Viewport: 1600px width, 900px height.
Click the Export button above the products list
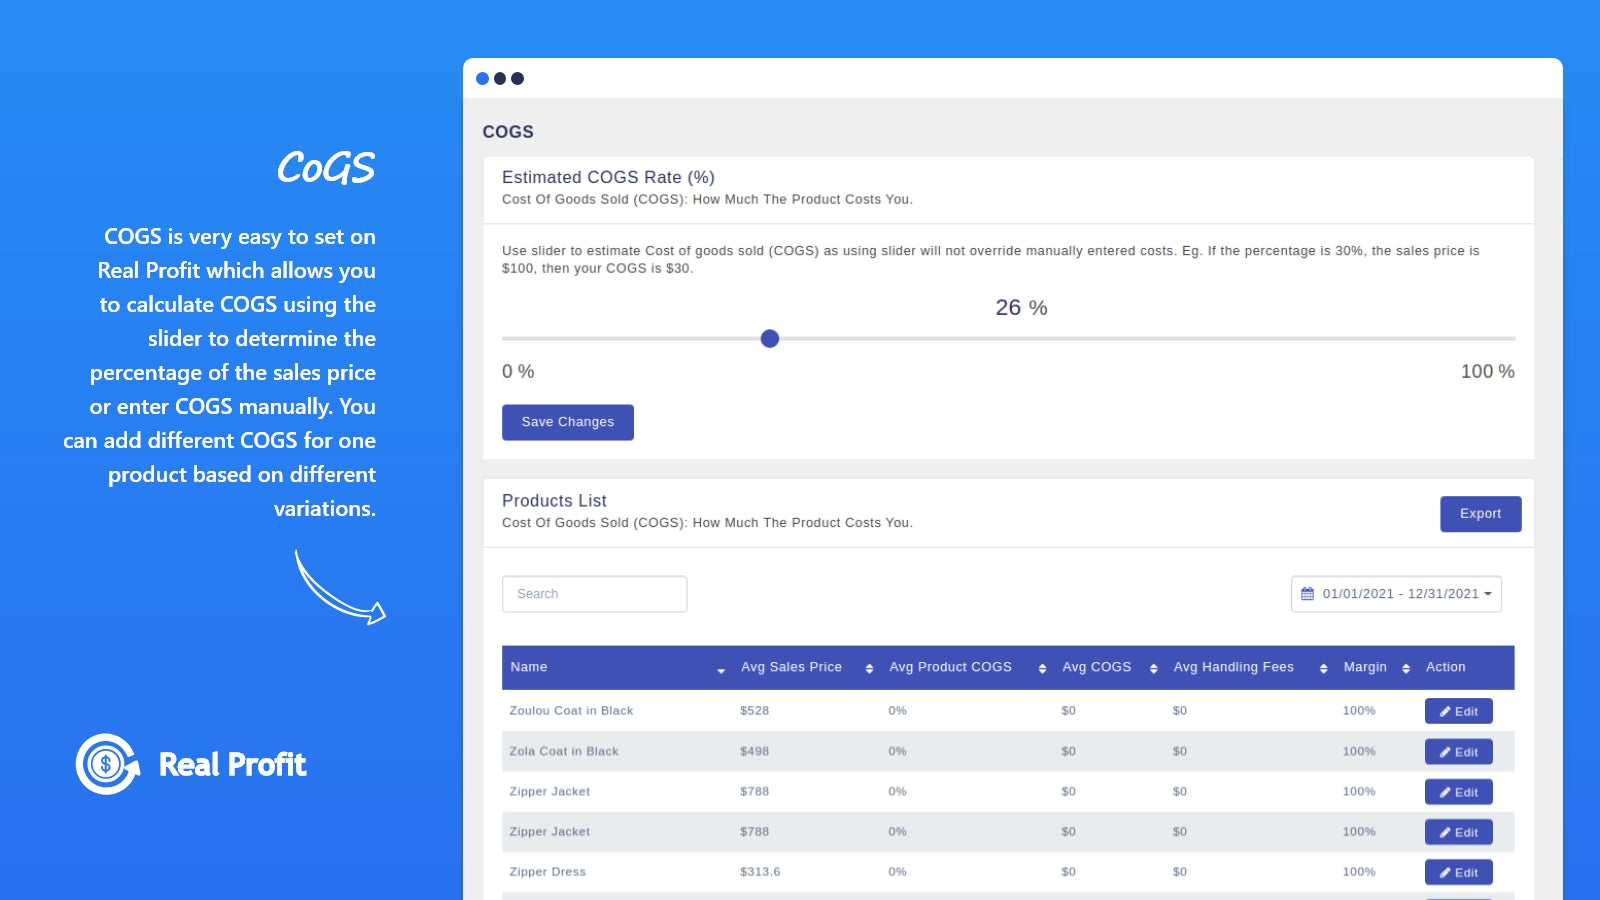click(1480, 513)
